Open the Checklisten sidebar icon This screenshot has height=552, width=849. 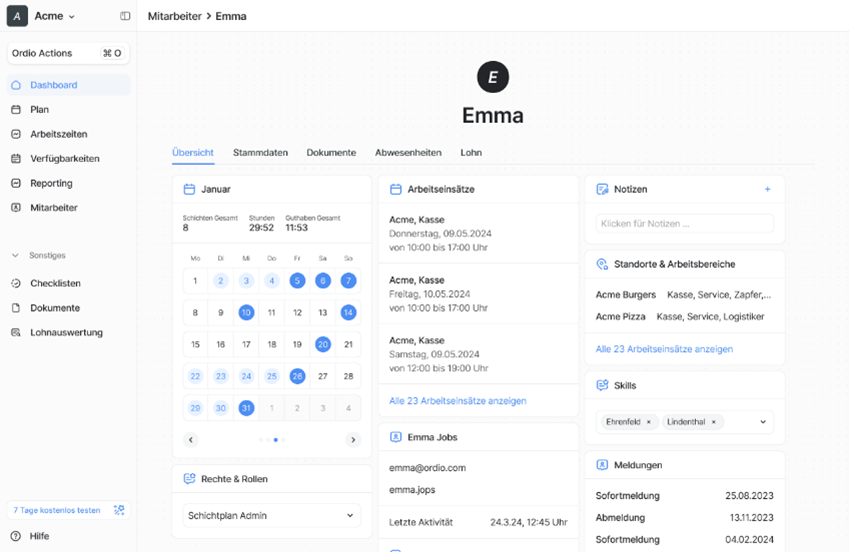pos(16,283)
